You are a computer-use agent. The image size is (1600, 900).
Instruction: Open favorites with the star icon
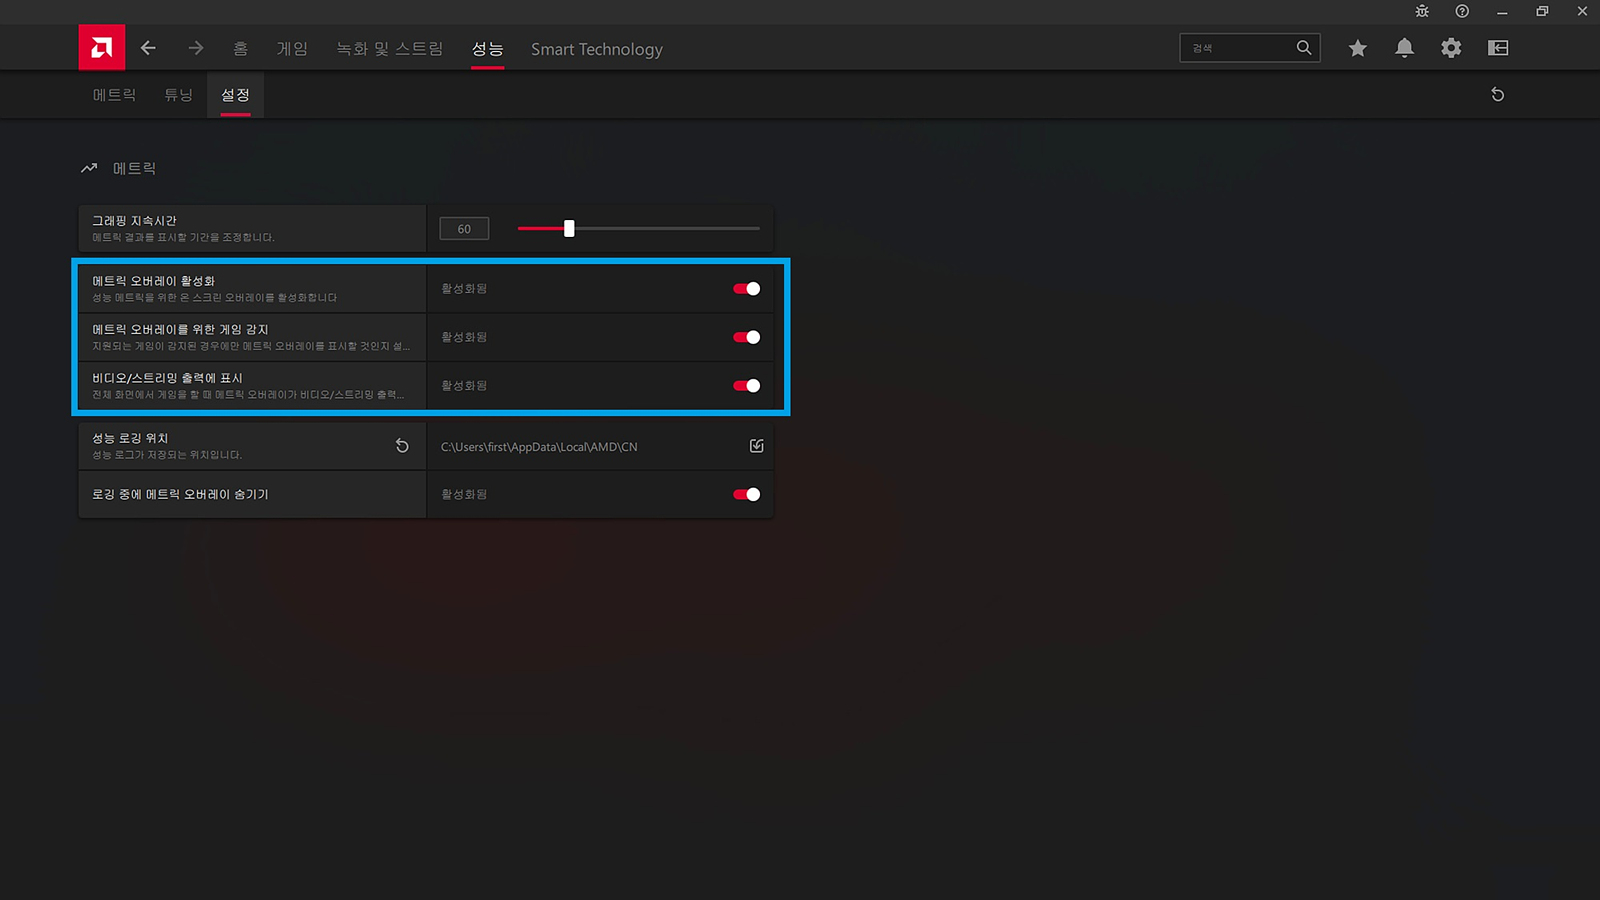[1357, 48]
